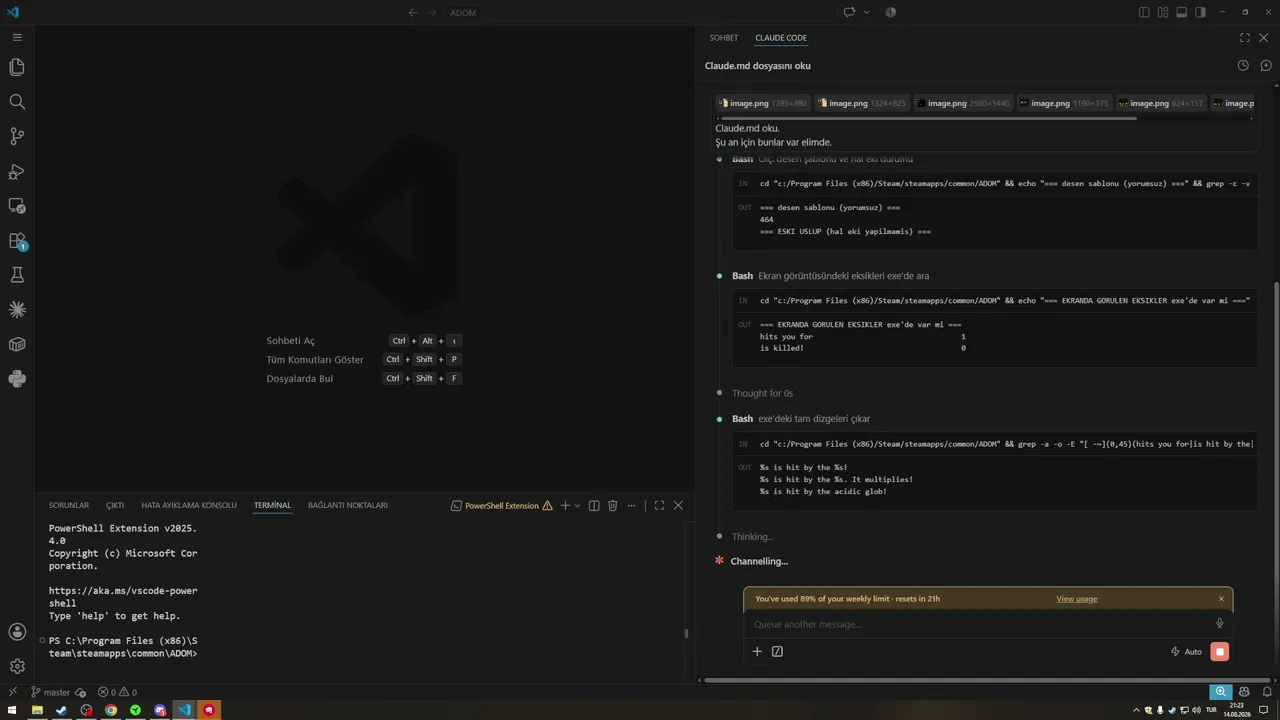Toggle the zoom indicator in status bar
Image resolution: width=1280 pixels, height=720 pixels.
[1220, 692]
